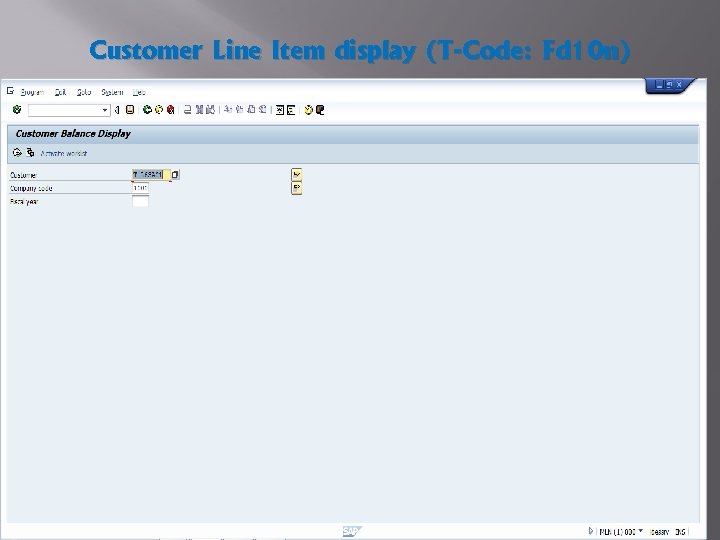Viewport: 720px width, 540px height.
Task: Click the green Back arrow icon
Action: [x=147, y=110]
